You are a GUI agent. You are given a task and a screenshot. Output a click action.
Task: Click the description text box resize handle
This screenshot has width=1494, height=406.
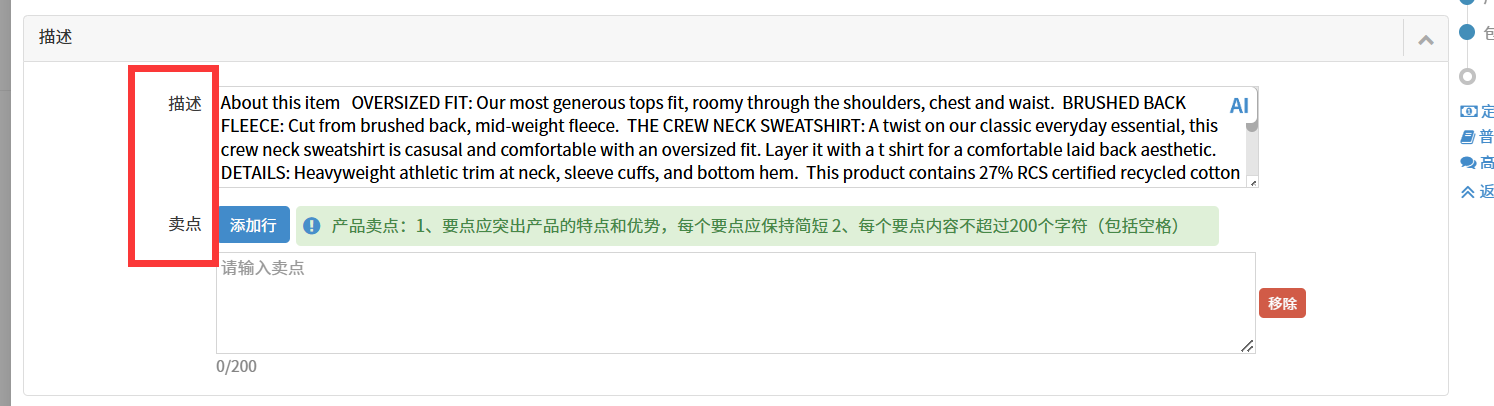click(1252, 182)
